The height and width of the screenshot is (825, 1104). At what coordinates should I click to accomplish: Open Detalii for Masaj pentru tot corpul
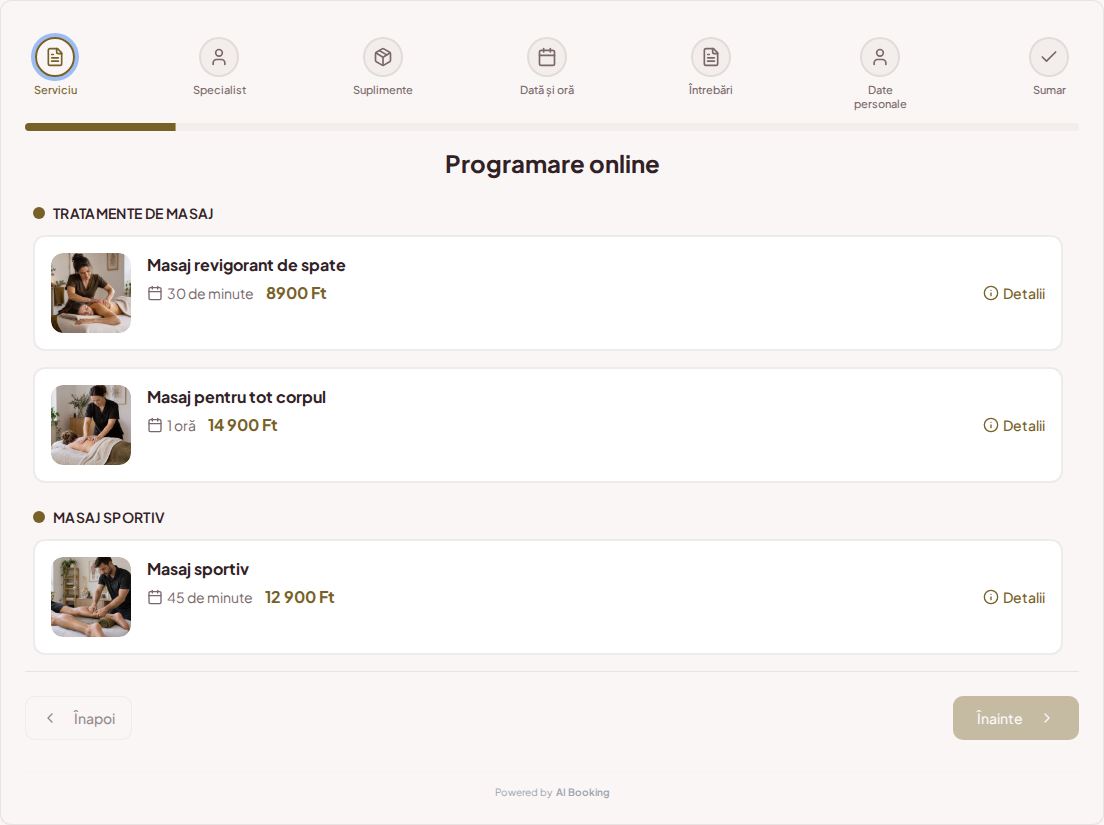coord(1014,425)
